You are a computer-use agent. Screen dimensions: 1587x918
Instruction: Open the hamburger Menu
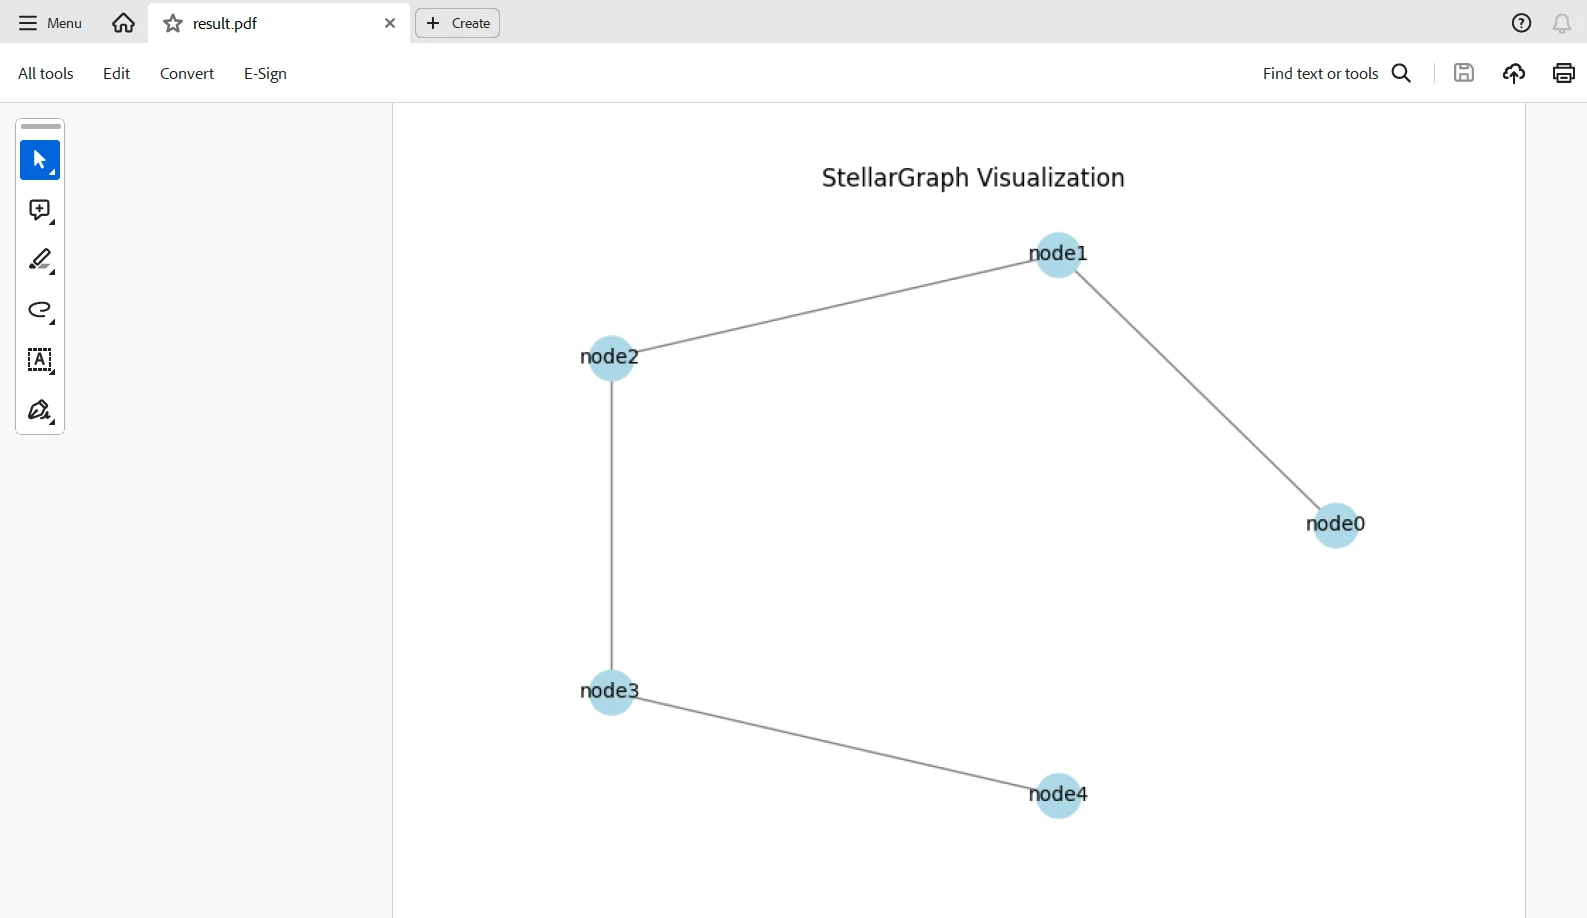50,23
